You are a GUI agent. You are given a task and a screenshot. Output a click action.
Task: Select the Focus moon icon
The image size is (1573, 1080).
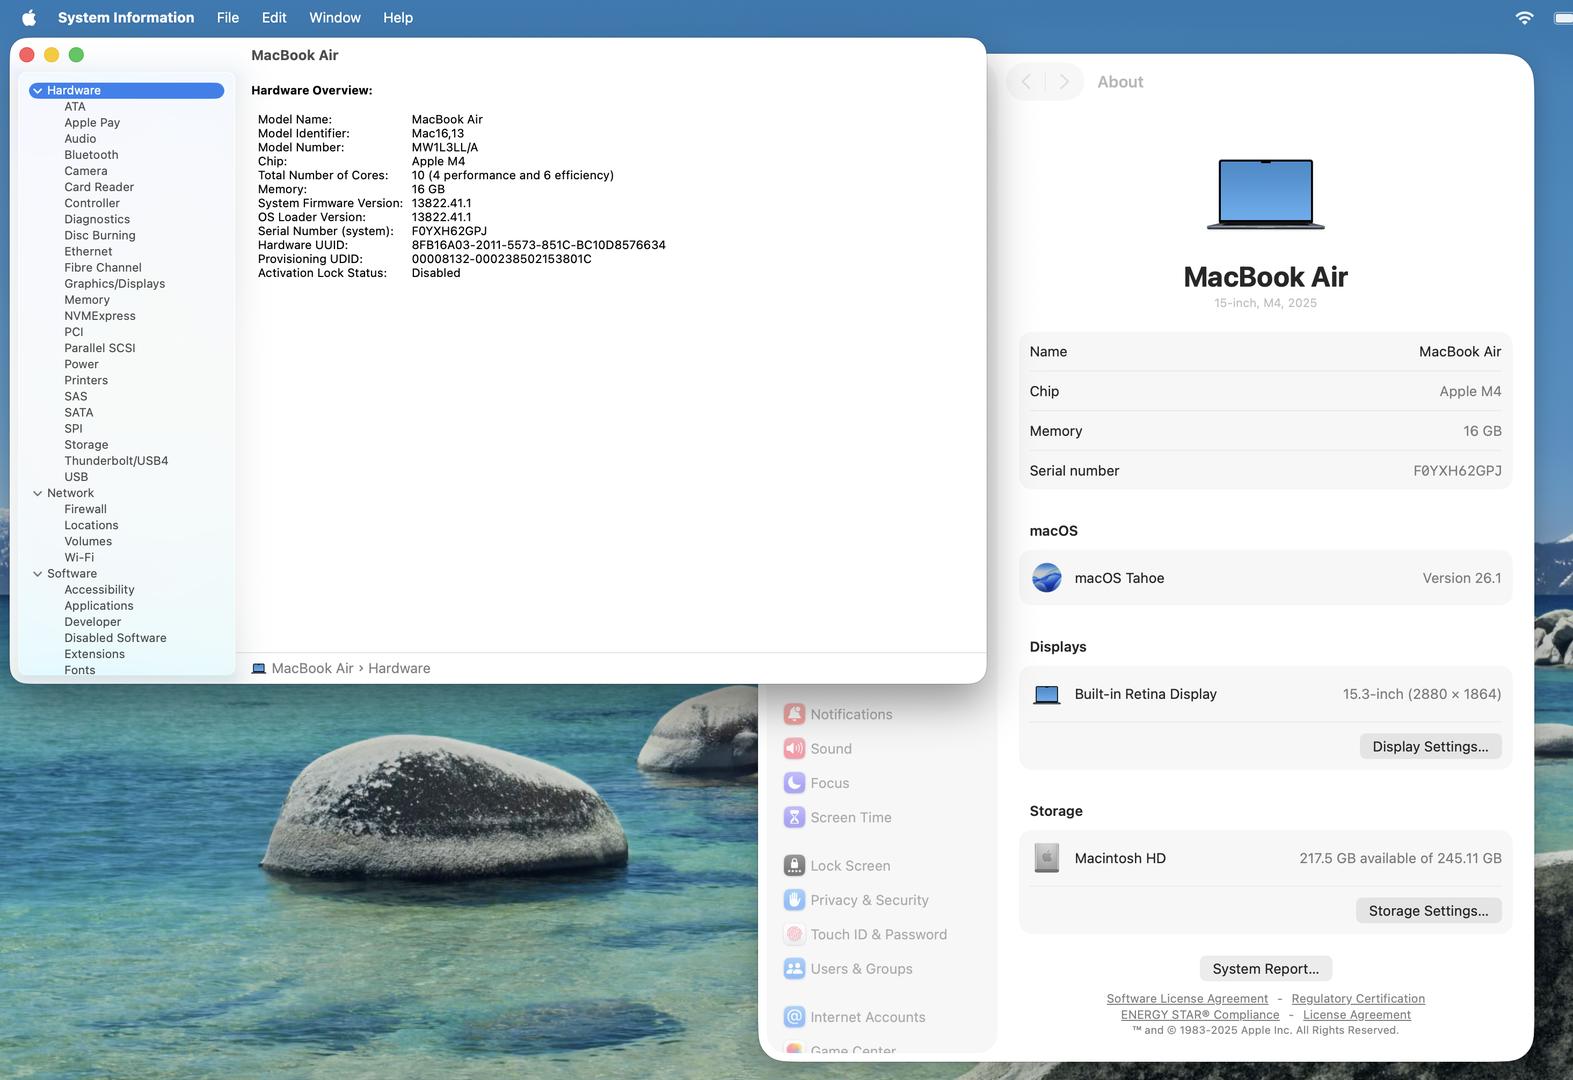pyautogui.click(x=794, y=783)
